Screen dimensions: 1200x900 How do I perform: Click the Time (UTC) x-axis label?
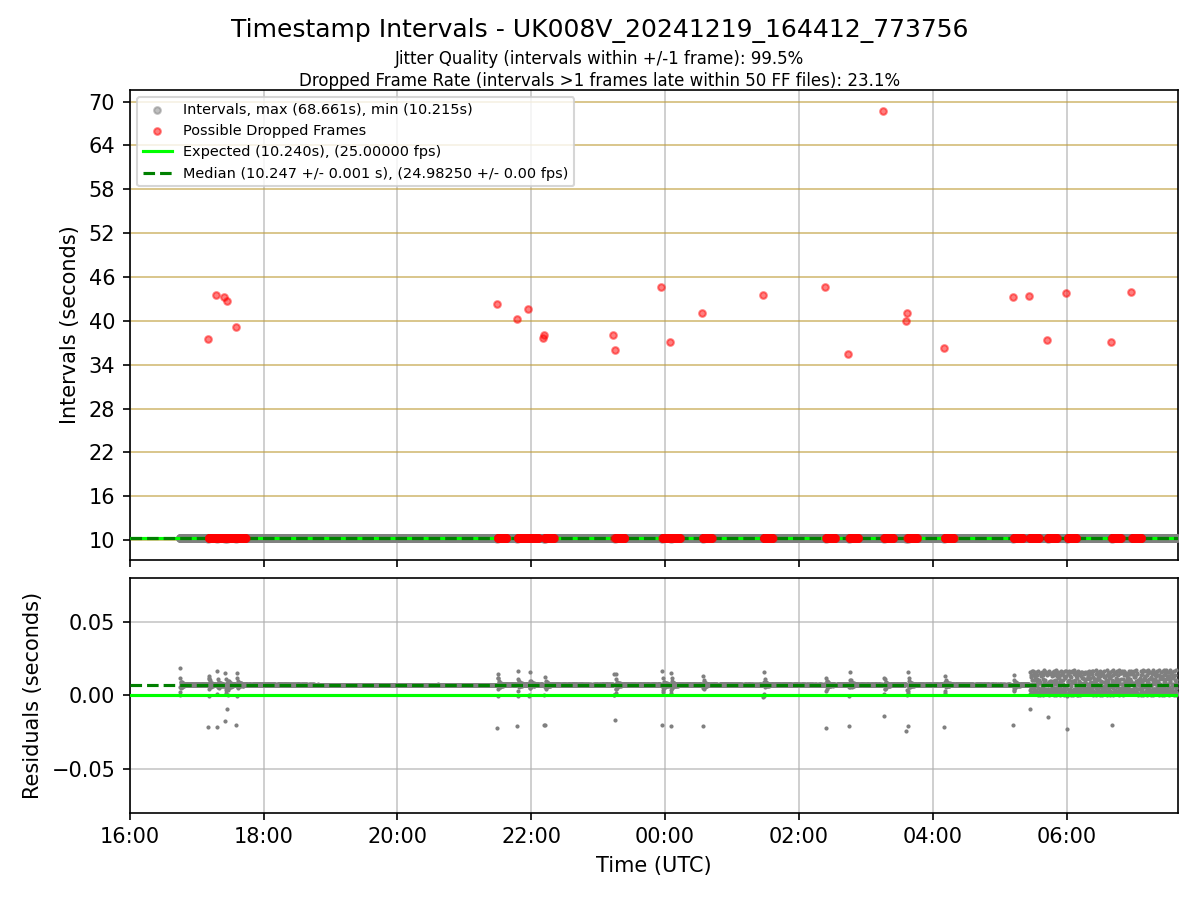(653, 865)
